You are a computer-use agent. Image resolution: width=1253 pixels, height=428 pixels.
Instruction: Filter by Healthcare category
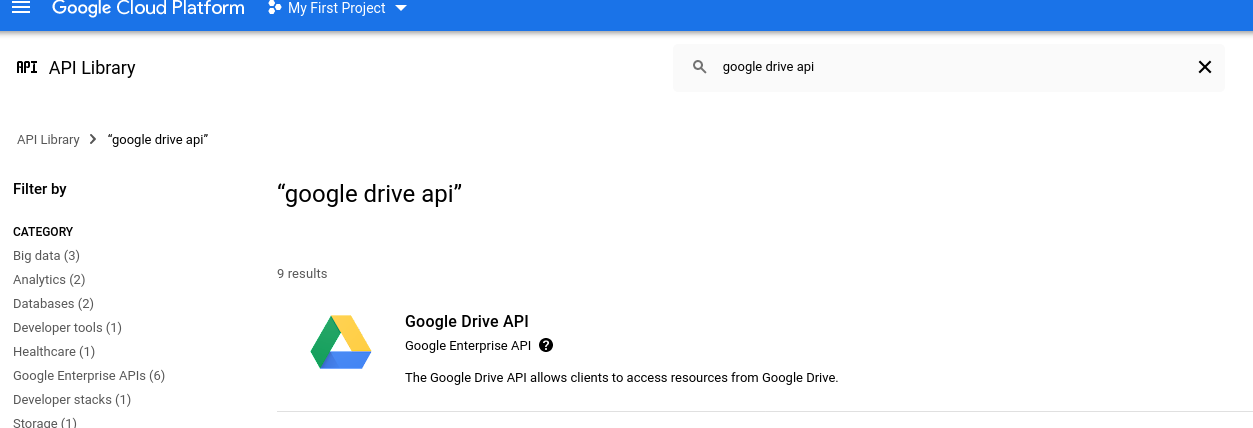(54, 352)
